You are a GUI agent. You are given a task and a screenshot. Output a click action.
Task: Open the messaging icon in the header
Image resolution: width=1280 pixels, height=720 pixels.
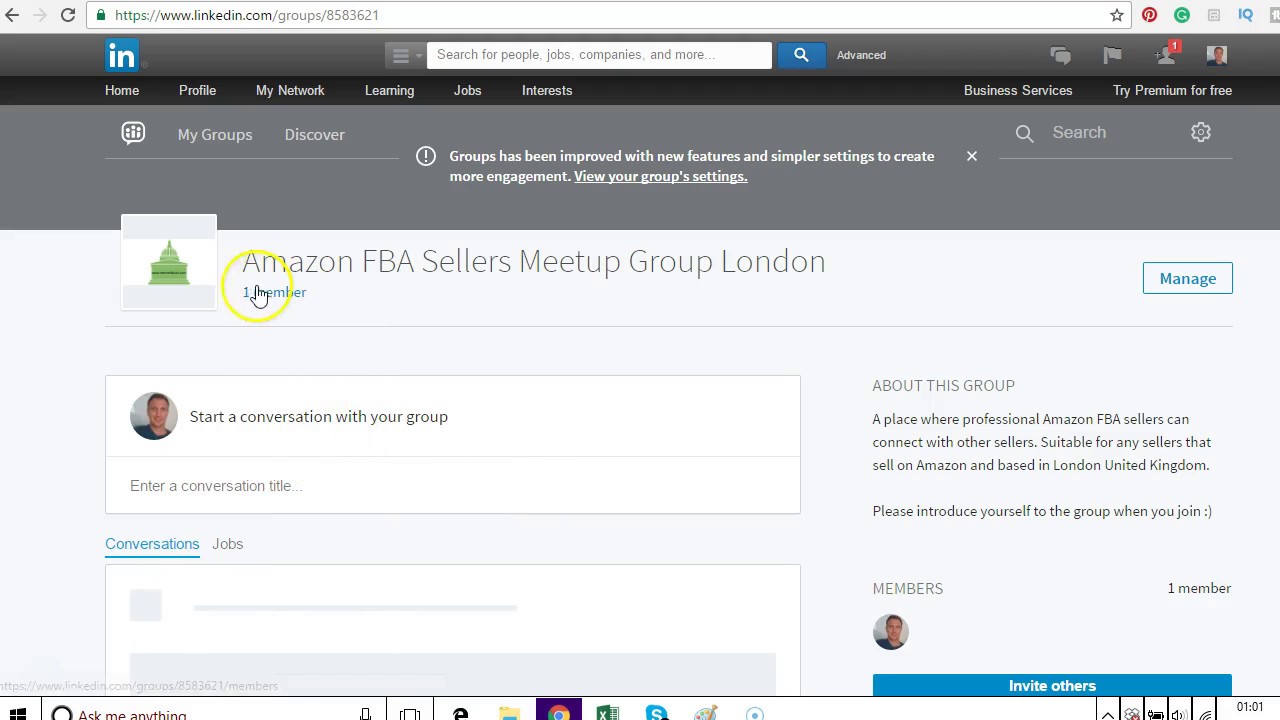[x=1060, y=56]
